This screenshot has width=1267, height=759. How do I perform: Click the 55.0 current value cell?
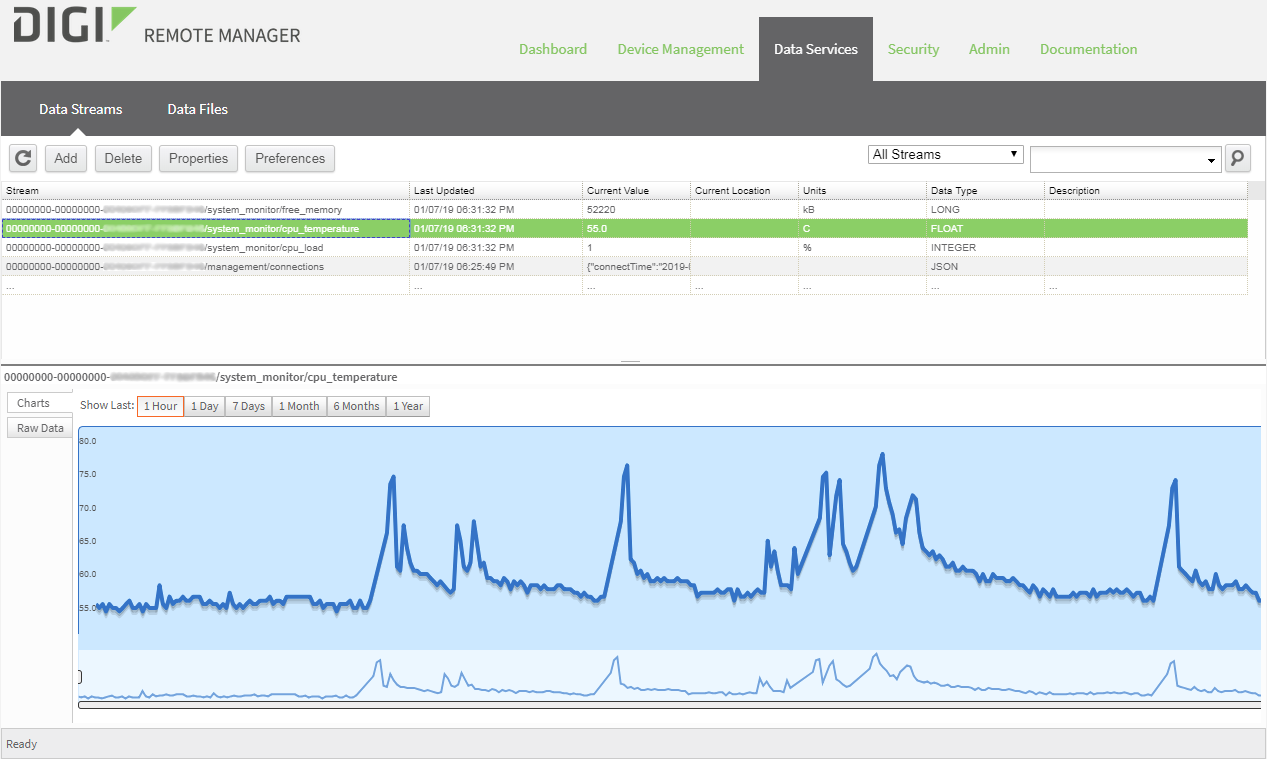point(637,228)
